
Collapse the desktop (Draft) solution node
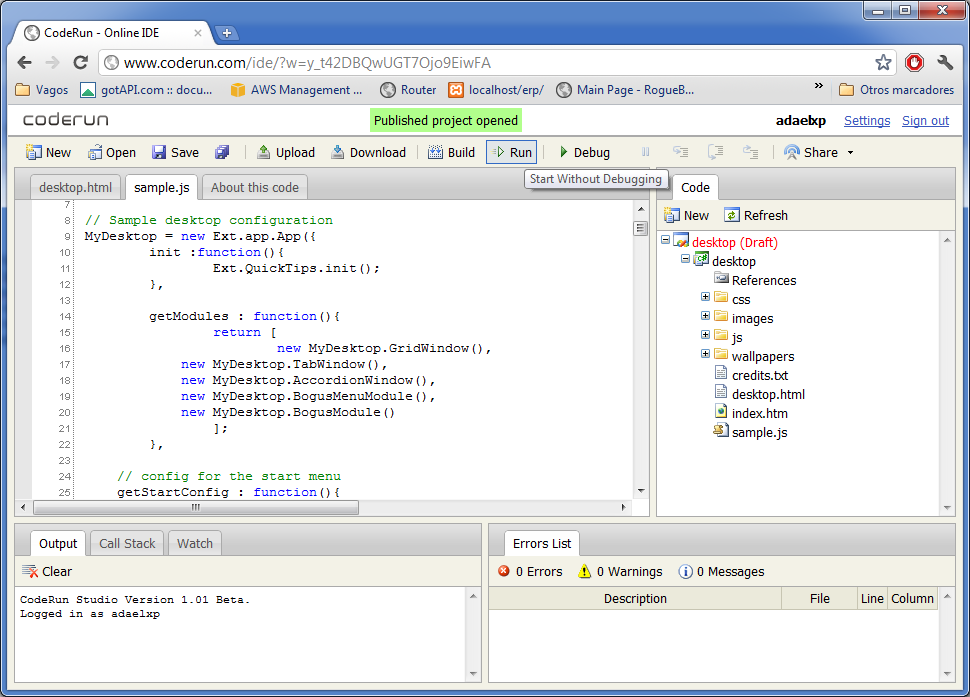pos(666,239)
